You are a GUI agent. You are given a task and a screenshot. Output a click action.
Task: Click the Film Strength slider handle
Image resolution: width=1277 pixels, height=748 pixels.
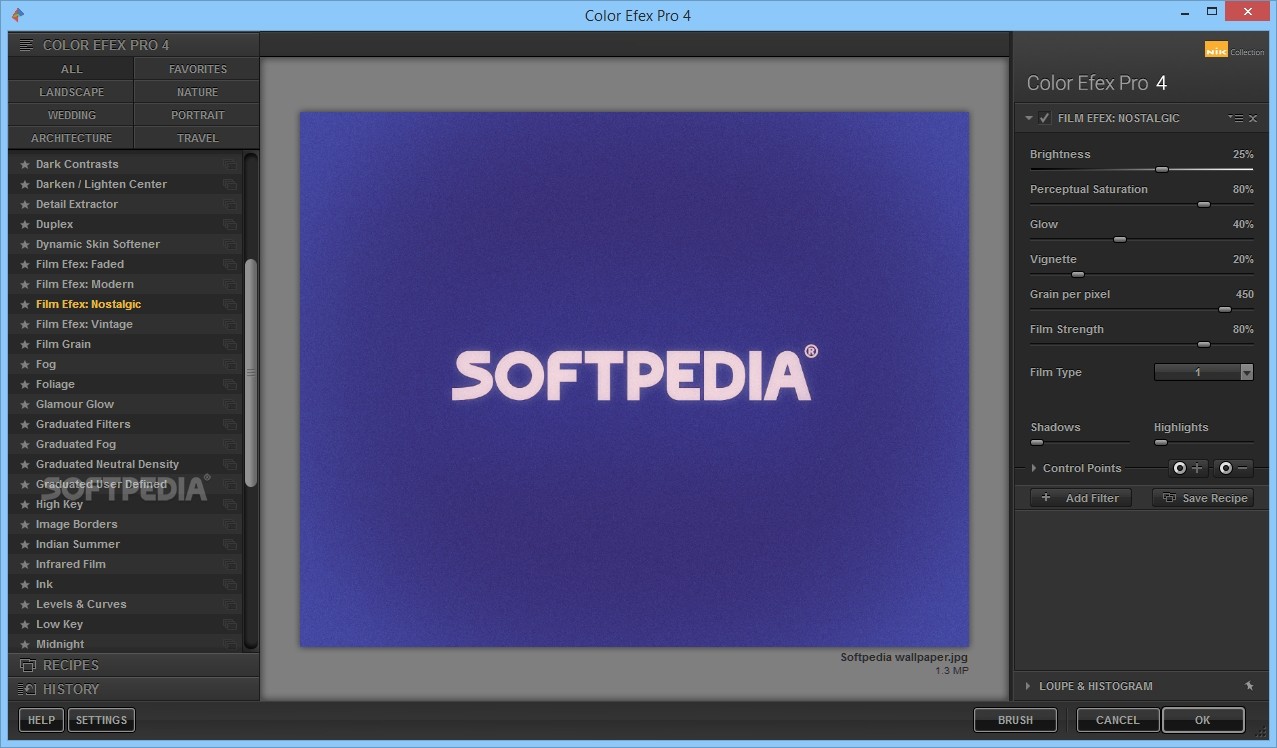point(1204,345)
